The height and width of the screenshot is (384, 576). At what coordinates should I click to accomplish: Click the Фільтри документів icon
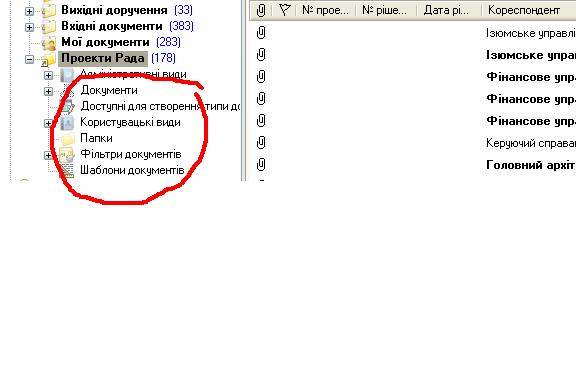tap(67, 155)
